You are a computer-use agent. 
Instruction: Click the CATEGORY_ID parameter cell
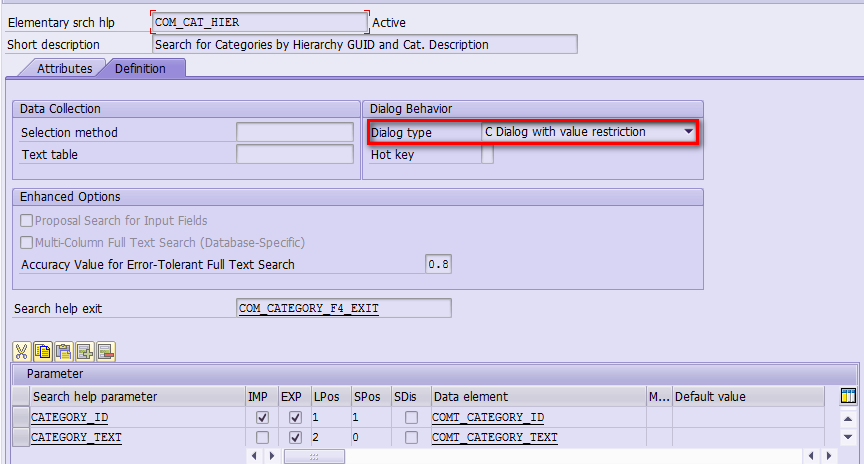click(x=137, y=417)
